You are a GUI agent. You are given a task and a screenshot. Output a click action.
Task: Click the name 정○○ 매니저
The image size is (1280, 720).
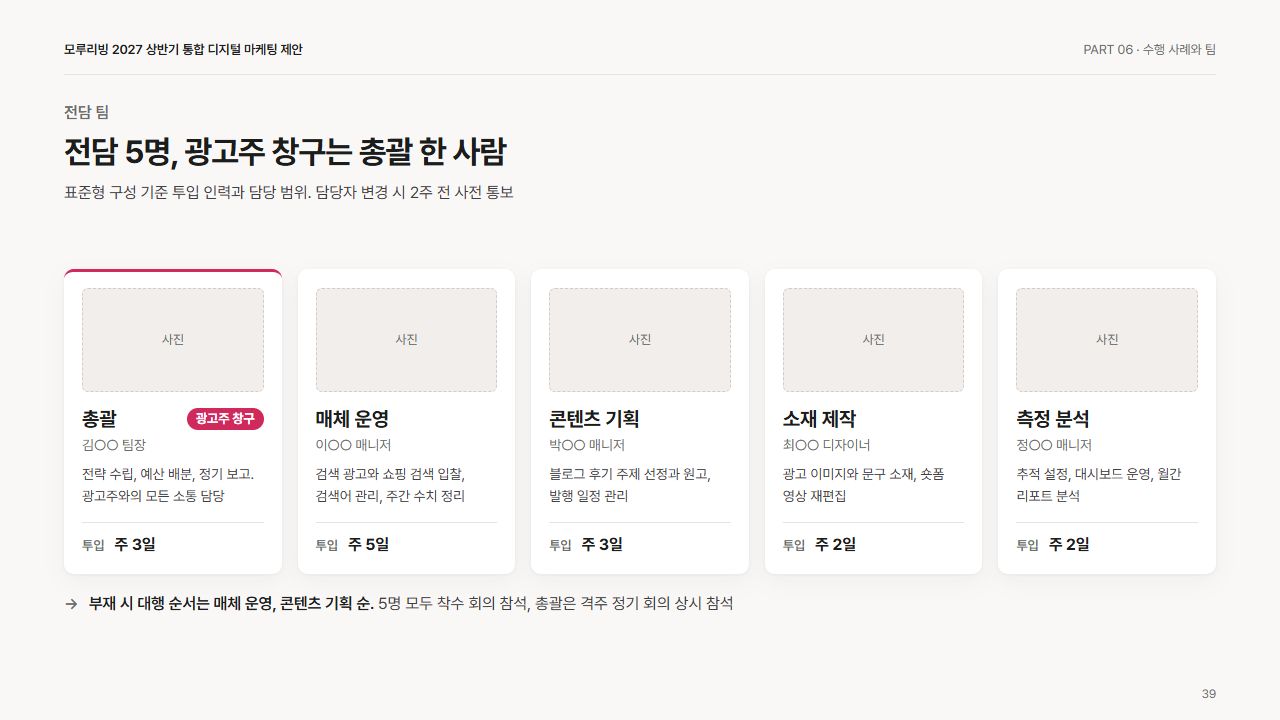click(x=1054, y=445)
